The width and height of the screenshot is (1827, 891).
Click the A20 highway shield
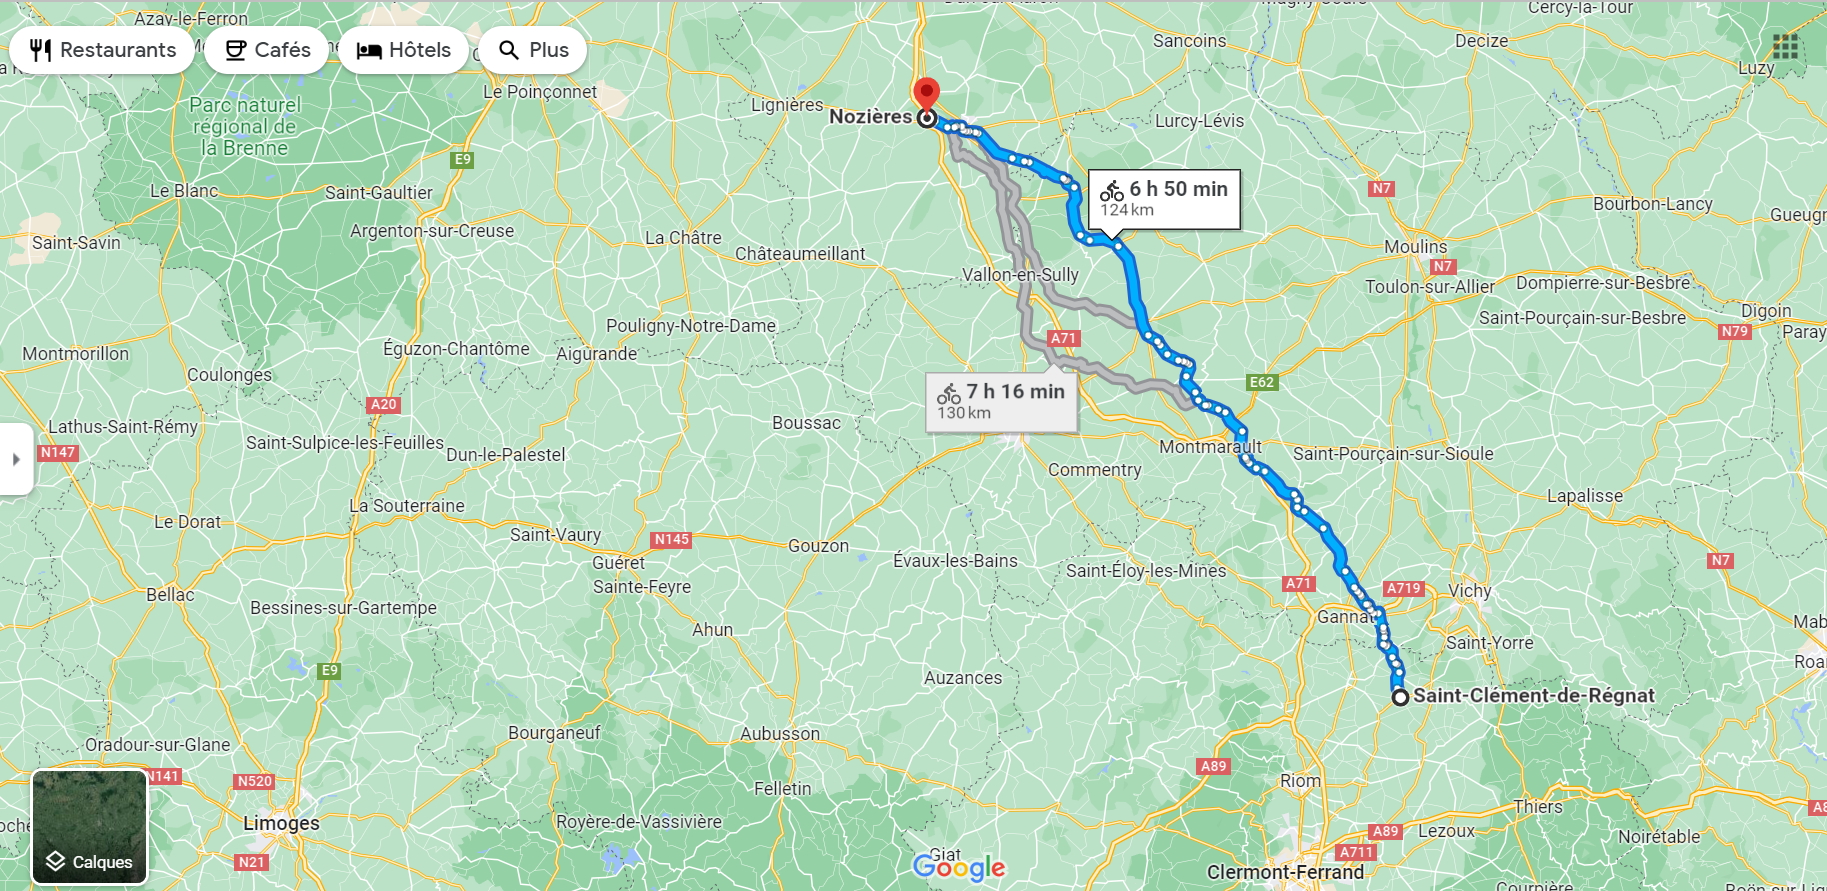click(383, 404)
